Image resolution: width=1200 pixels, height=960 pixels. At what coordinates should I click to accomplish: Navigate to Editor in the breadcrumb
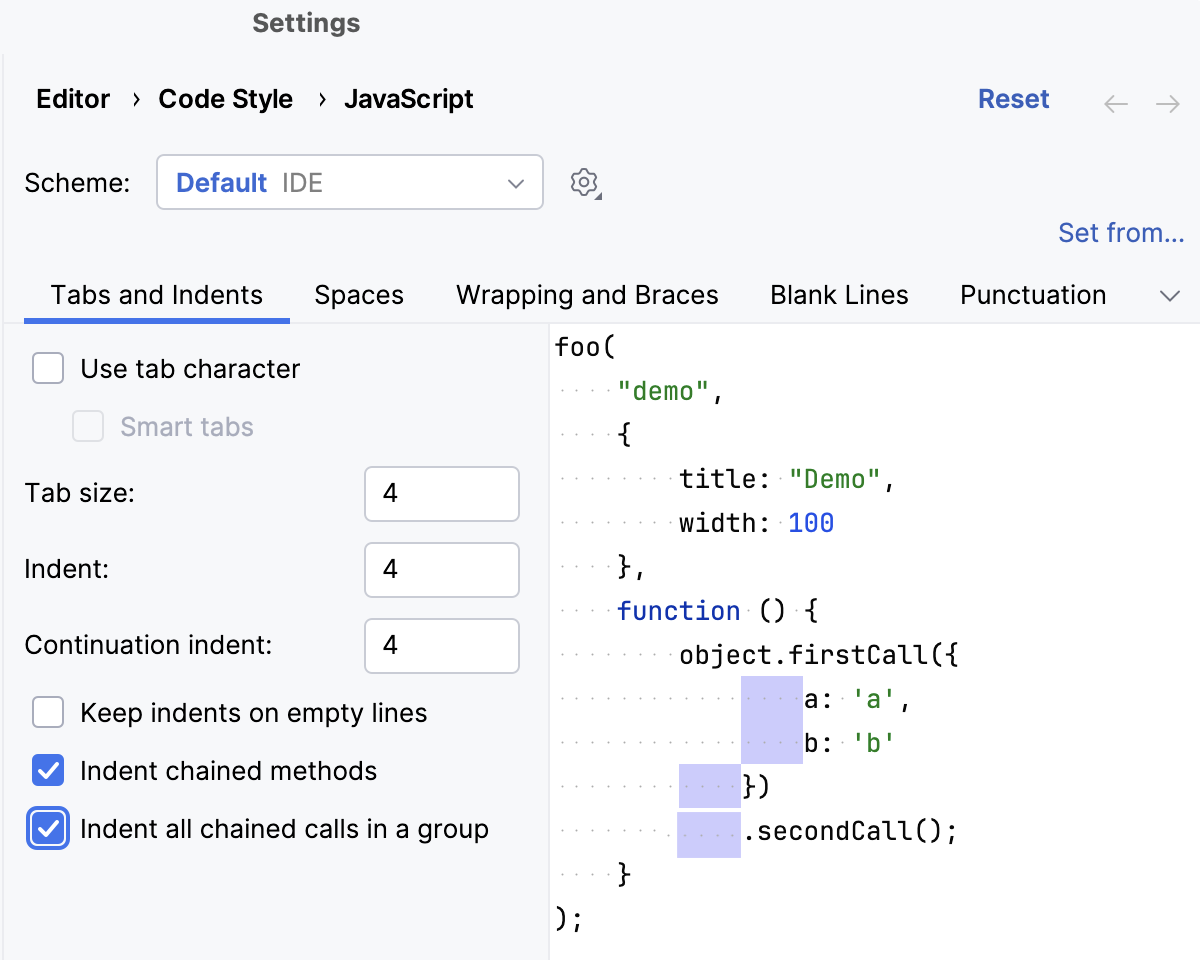[x=73, y=99]
